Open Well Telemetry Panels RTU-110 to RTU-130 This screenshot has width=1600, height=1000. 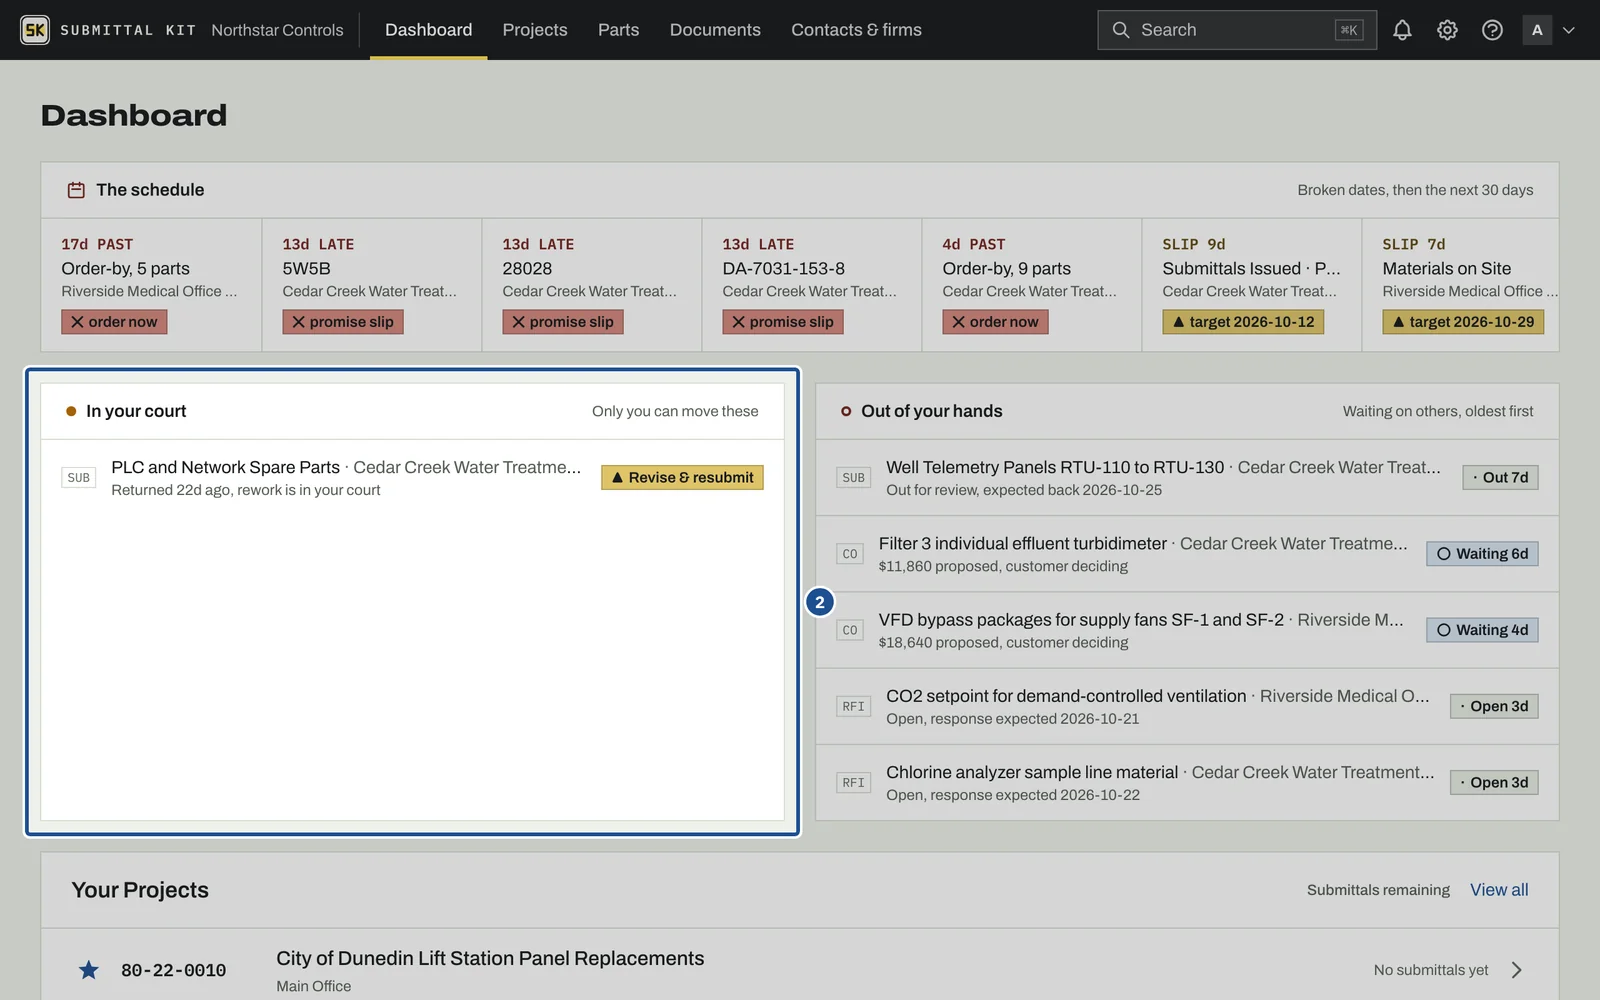coord(1055,467)
